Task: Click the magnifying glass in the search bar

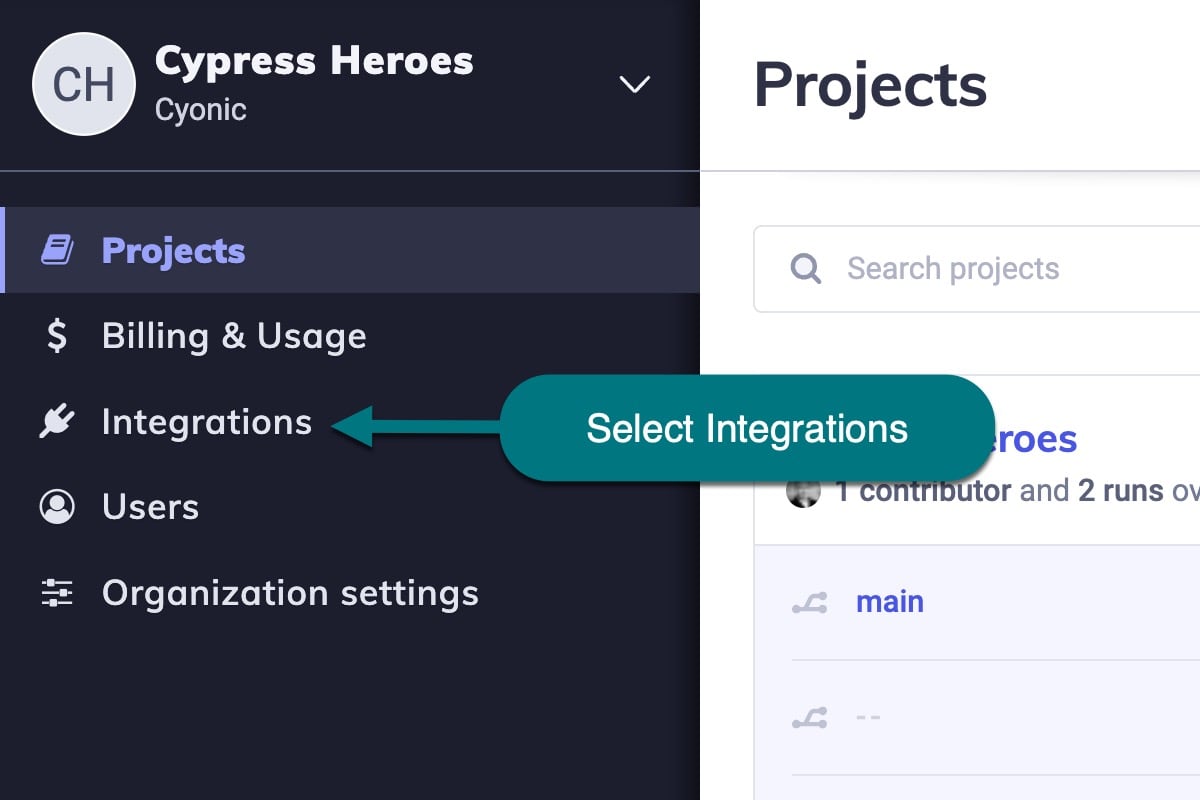Action: click(805, 268)
